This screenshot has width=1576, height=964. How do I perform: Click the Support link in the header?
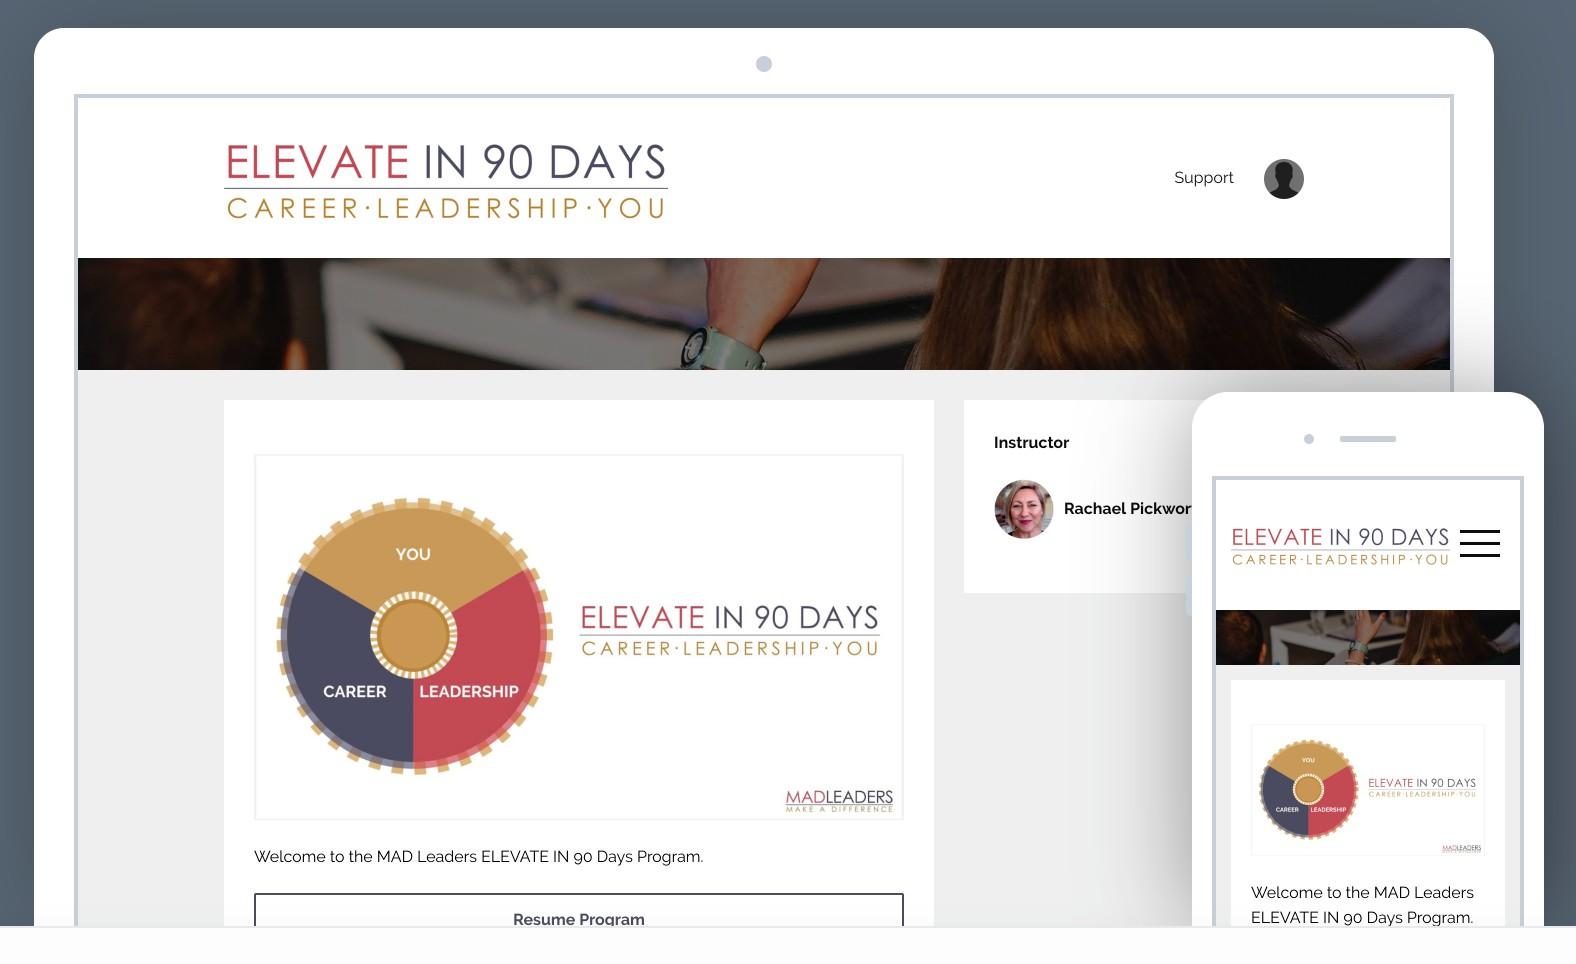1203,178
